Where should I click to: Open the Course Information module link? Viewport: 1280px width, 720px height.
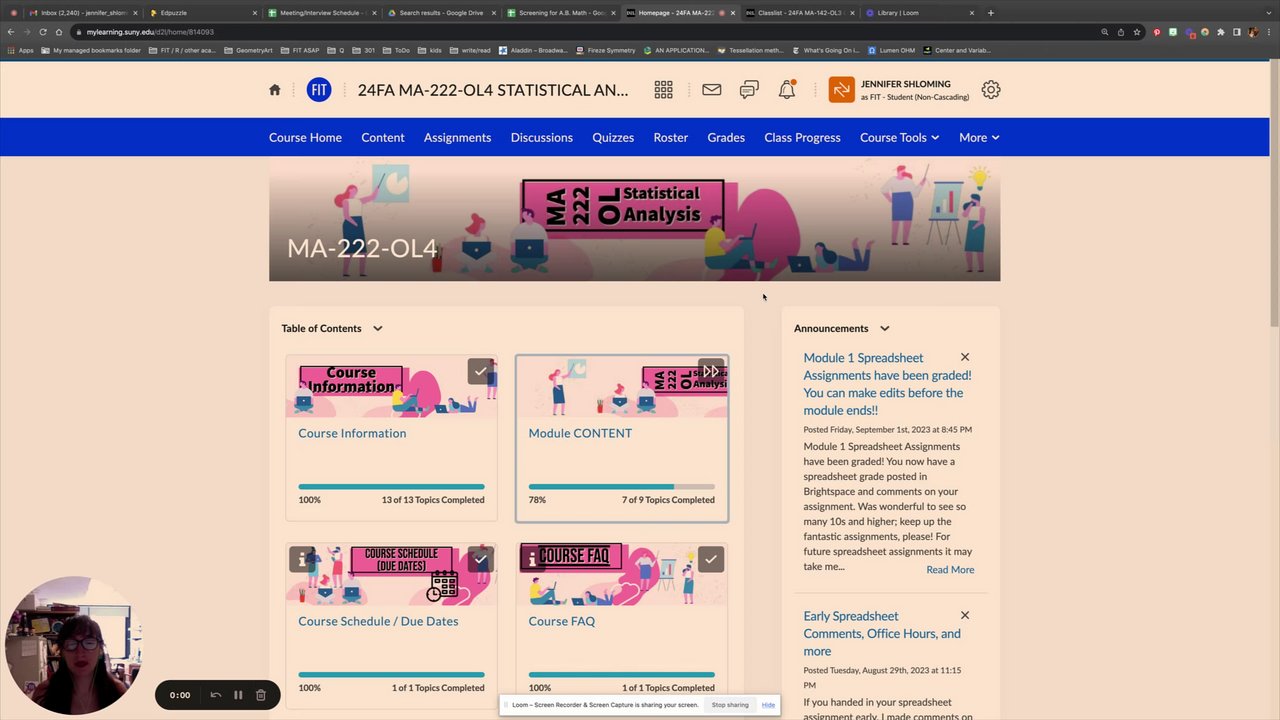pos(352,433)
